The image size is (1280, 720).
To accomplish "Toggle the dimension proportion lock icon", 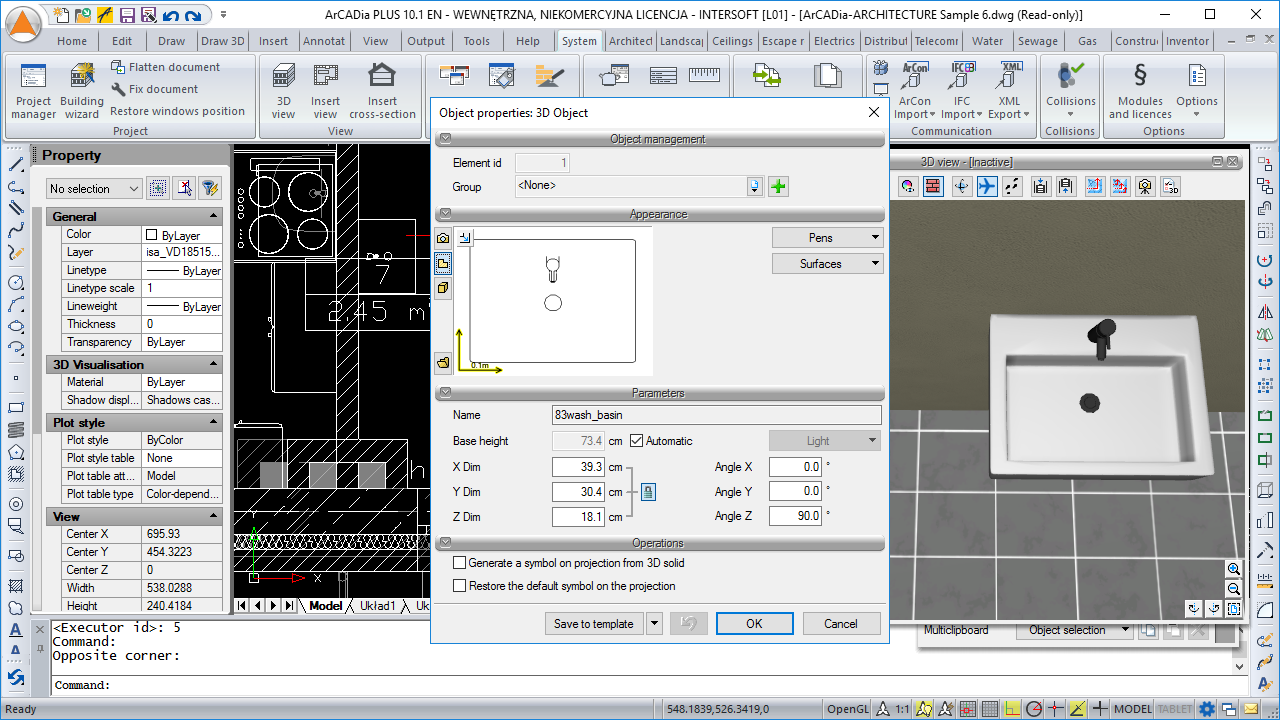I will 648,492.
